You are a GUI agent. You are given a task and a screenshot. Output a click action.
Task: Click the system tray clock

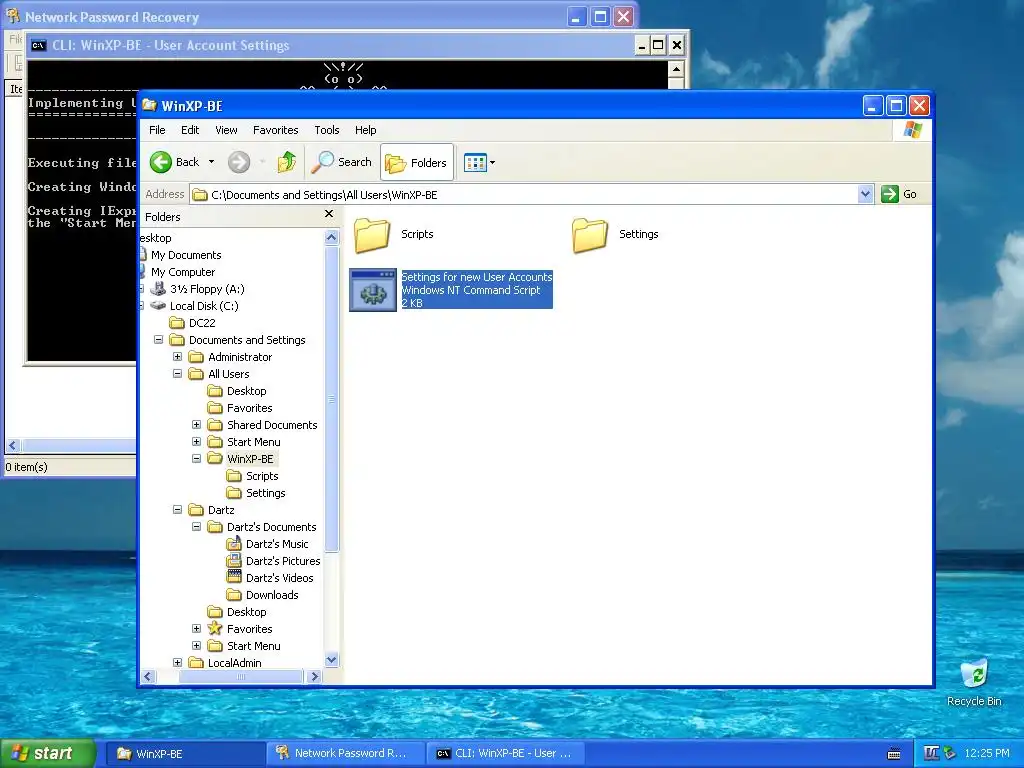(x=987, y=754)
